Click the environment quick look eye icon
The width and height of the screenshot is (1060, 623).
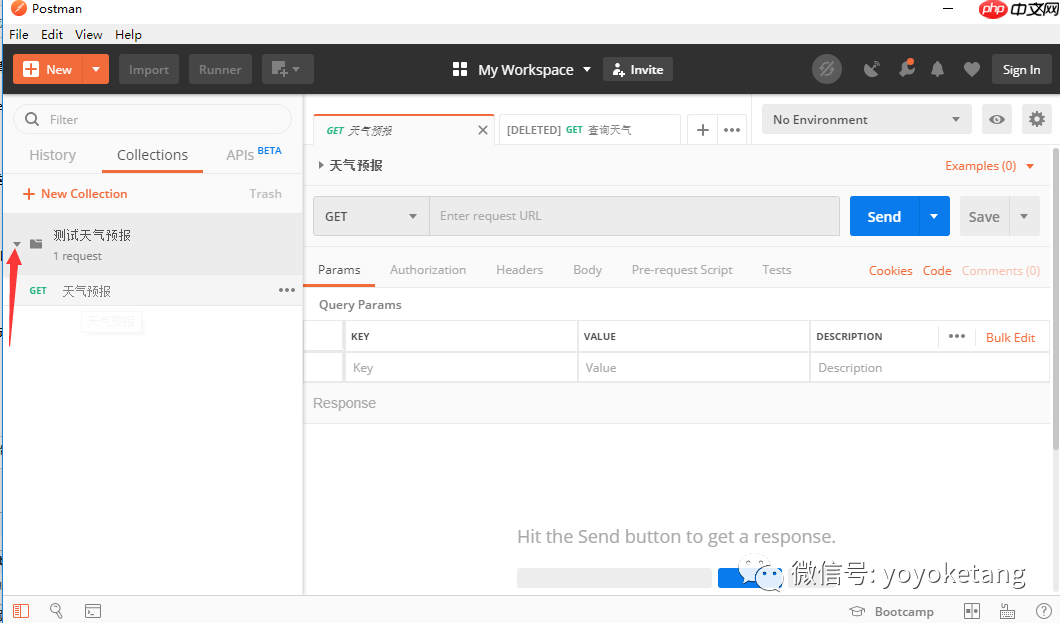pos(996,120)
